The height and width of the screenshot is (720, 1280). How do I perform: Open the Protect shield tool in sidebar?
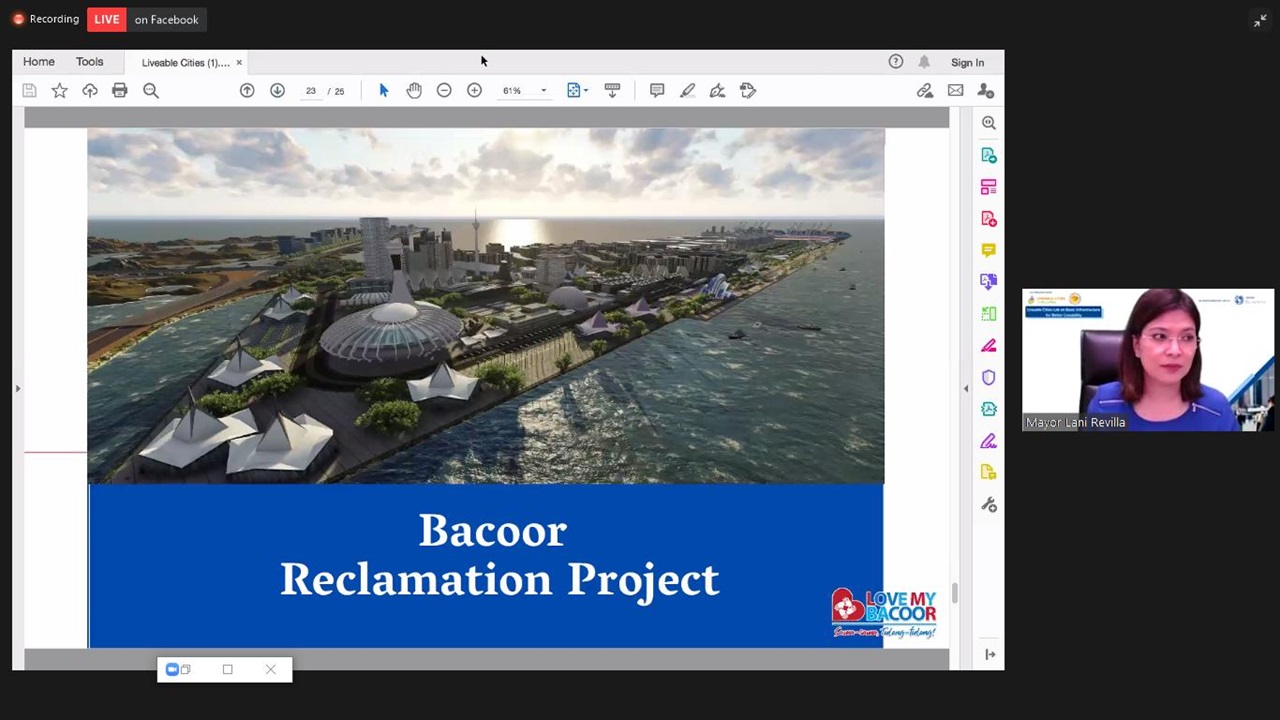click(x=988, y=377)
